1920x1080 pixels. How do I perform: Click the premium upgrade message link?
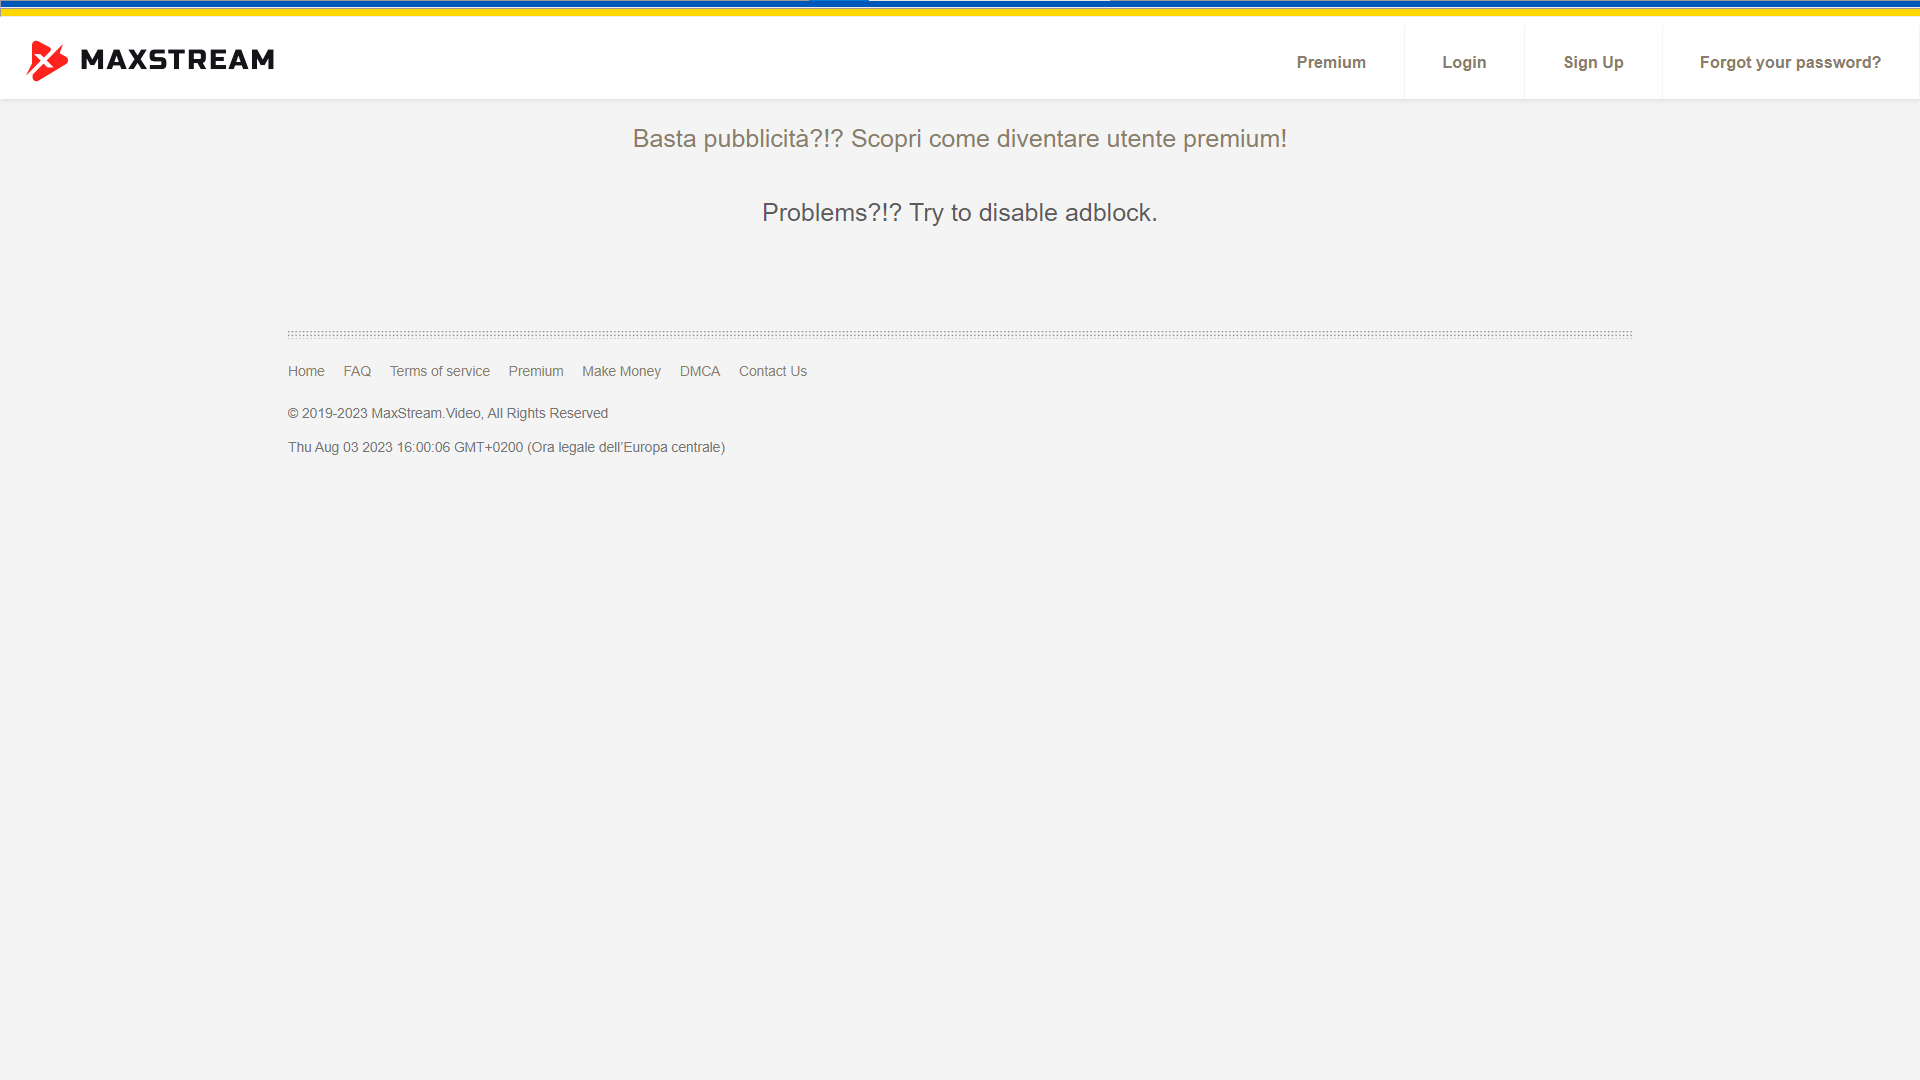pyautogui.click(x=959, y=139)
